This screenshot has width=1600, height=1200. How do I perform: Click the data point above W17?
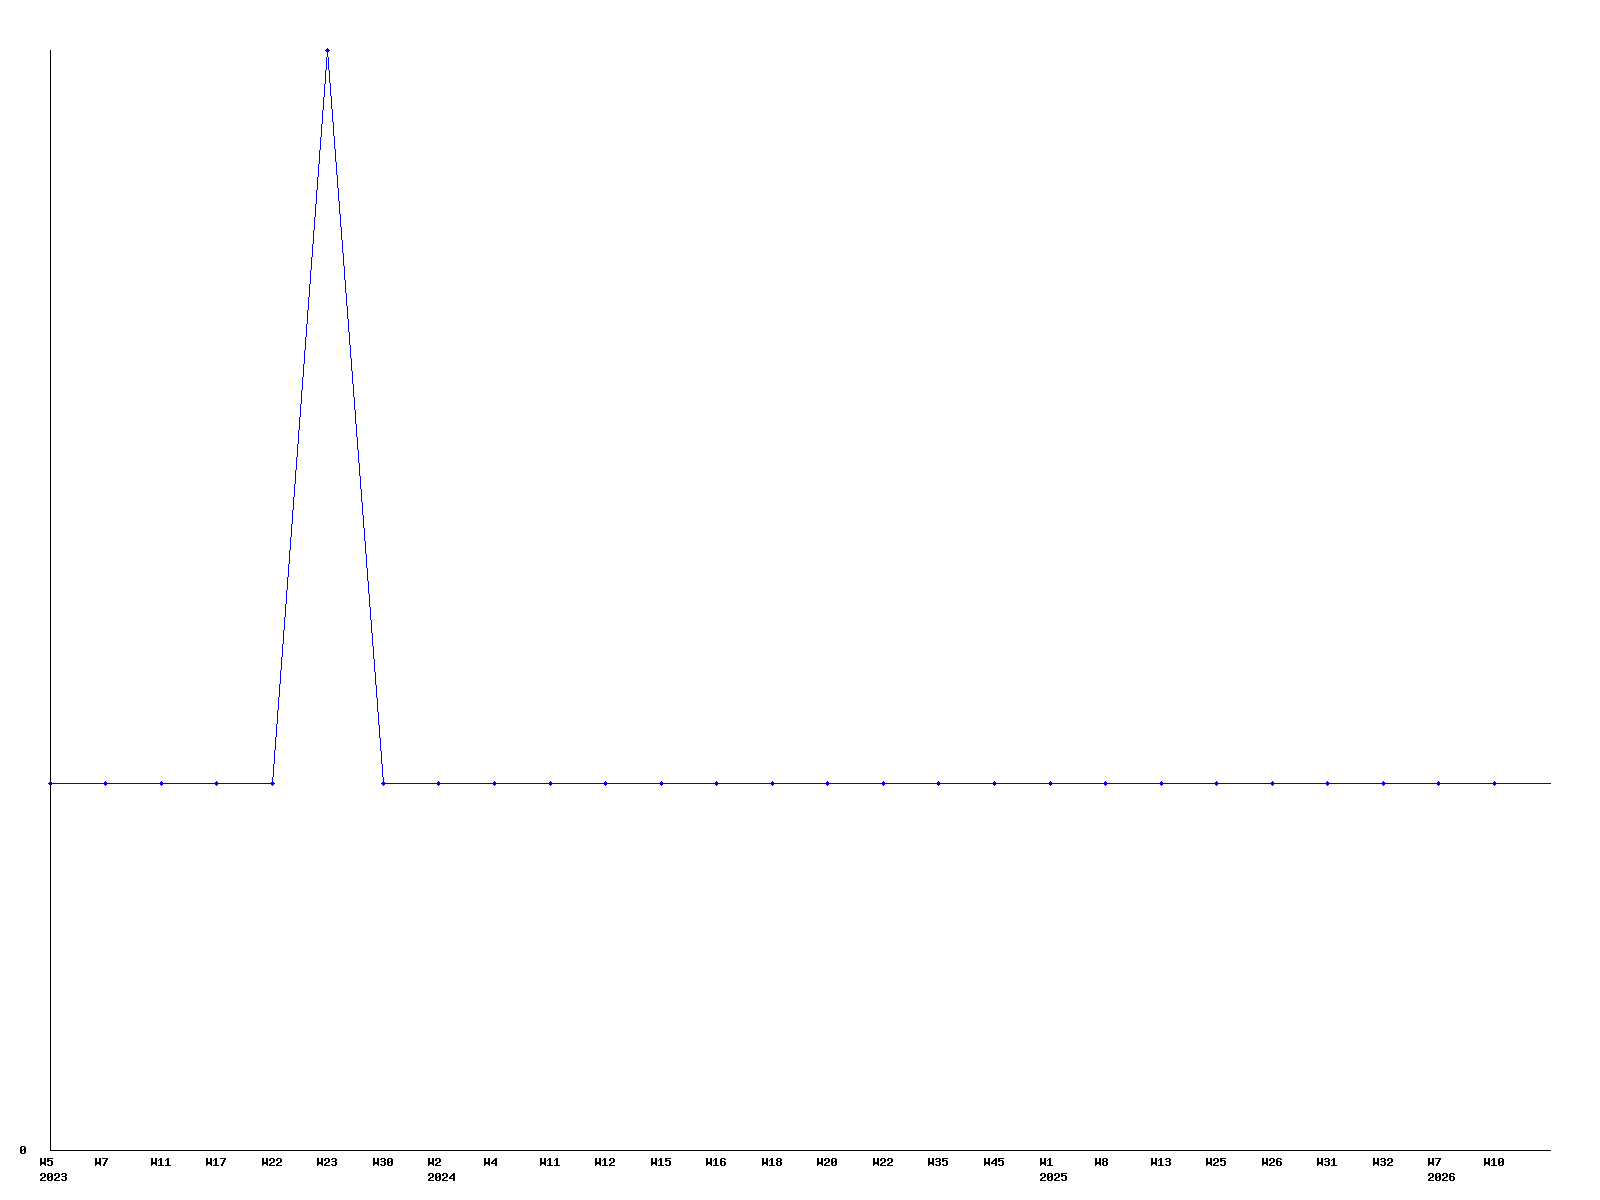click(216, 783)
